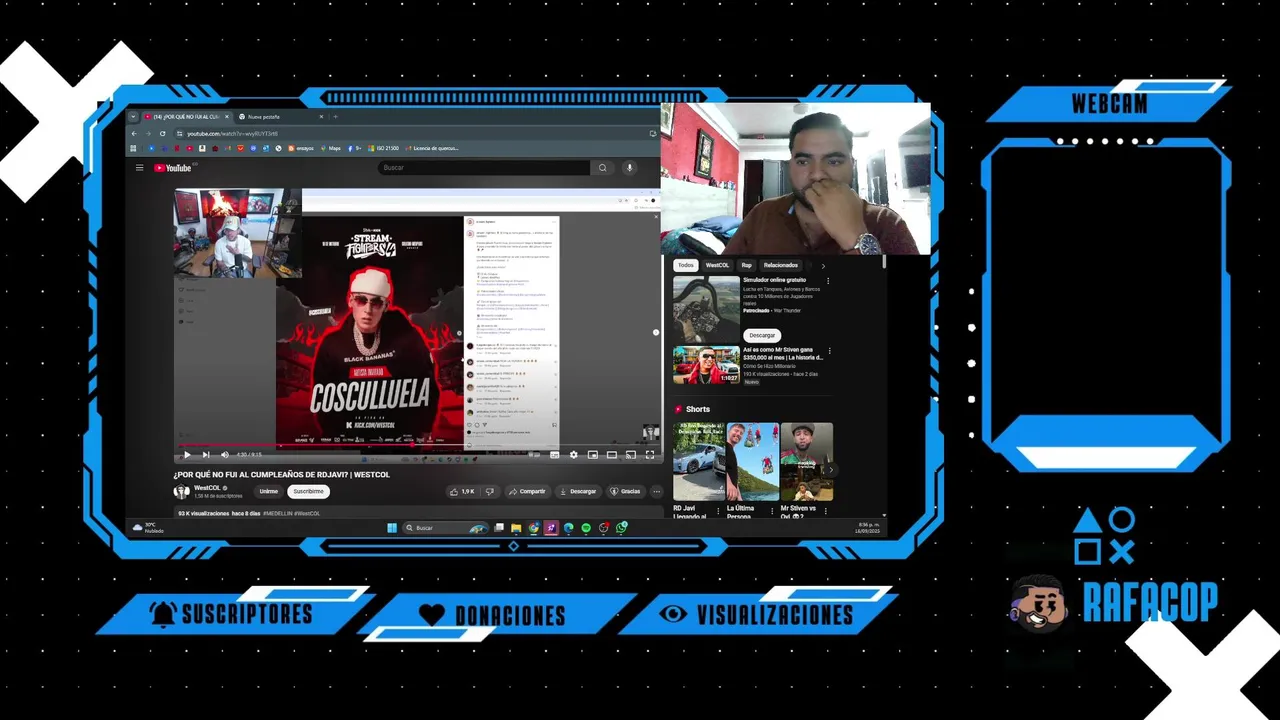The image size is (1280, 720).
Task: Select the Todos filter chip
Action: pyautogui.click(x=685, y=265)
